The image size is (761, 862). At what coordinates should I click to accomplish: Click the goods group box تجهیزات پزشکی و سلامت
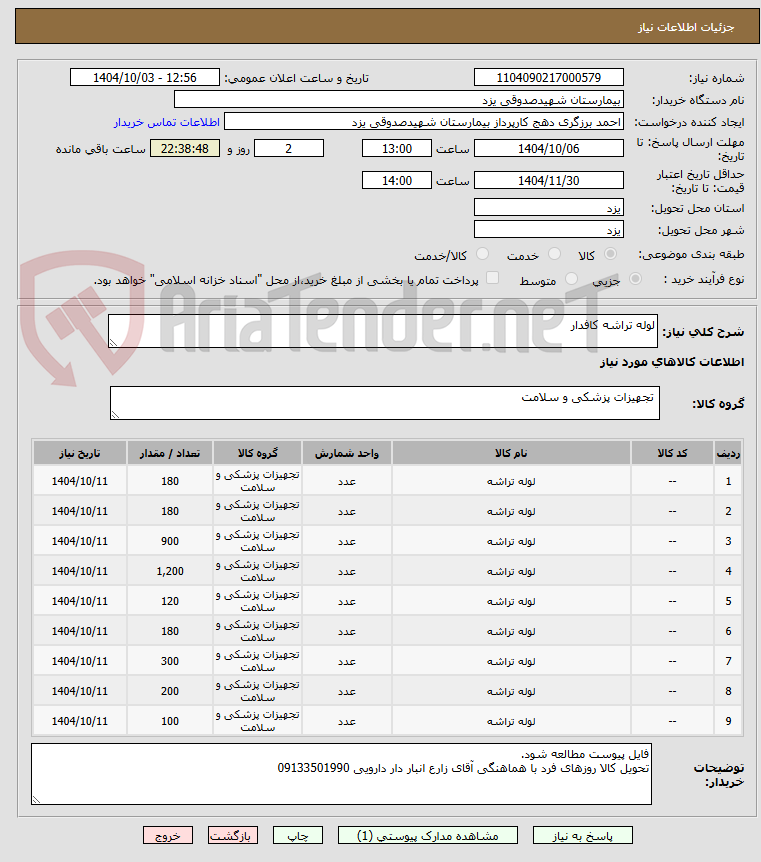[385, 403]
